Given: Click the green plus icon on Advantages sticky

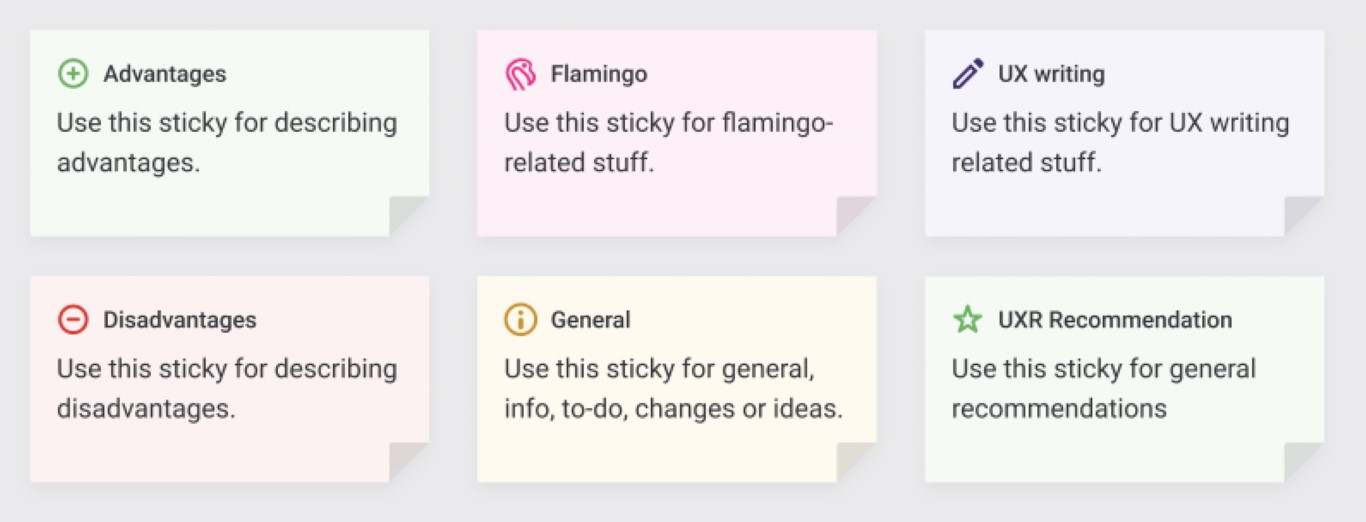Looking at the screenshot, I should click(73, 74).
